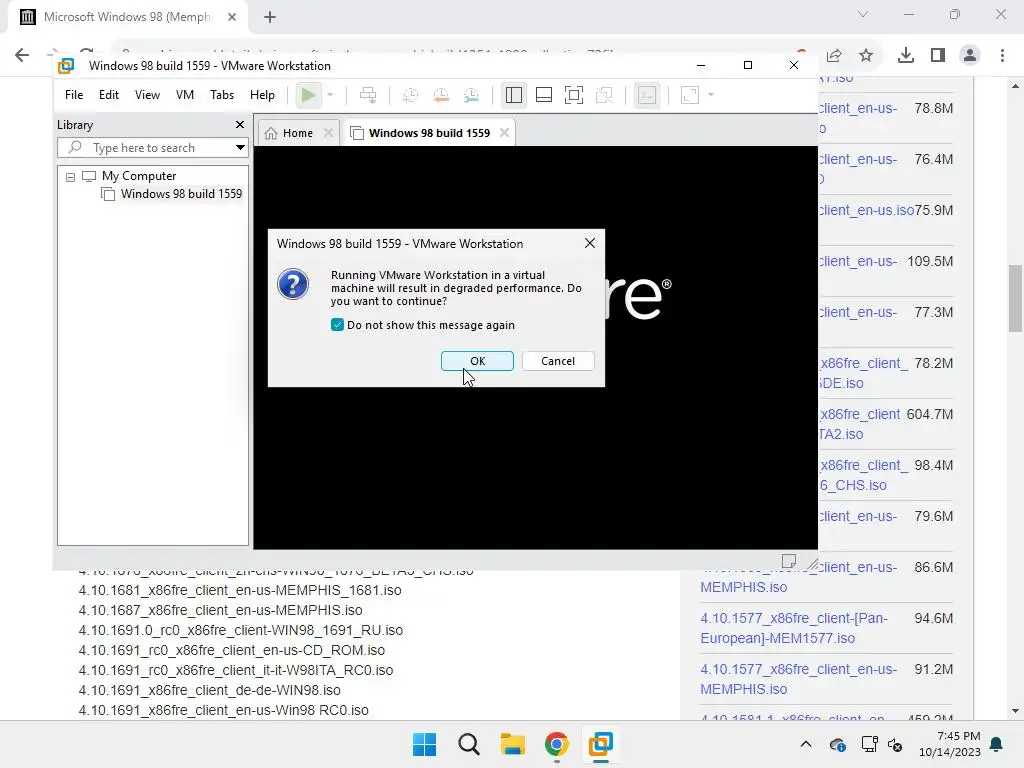This screenshot has width=1024, height=768.
Task: Click VMware Workstation taskbar icon
Action: [x=600, y=744]
